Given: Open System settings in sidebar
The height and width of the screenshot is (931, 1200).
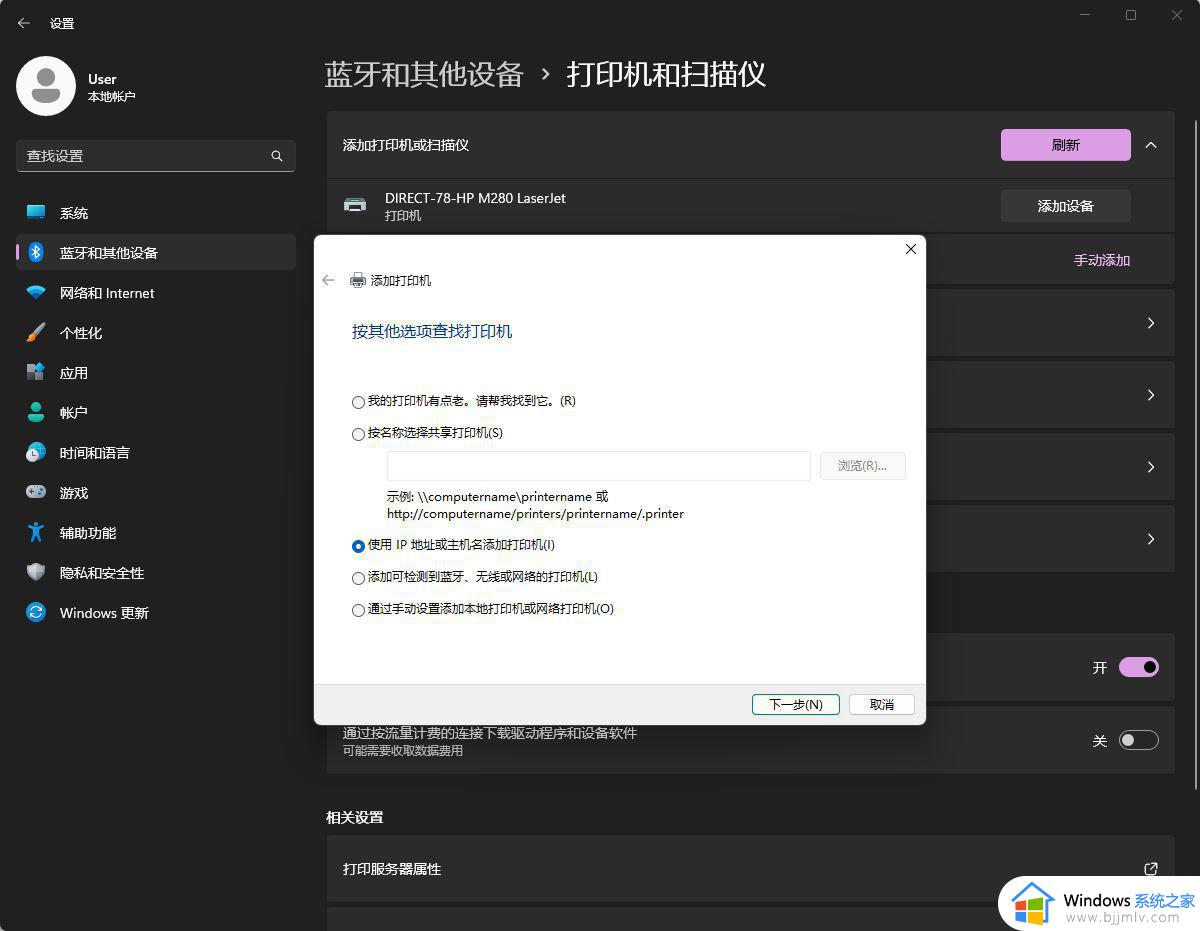Looking at the screenshot, I should [x=156, y=212].
